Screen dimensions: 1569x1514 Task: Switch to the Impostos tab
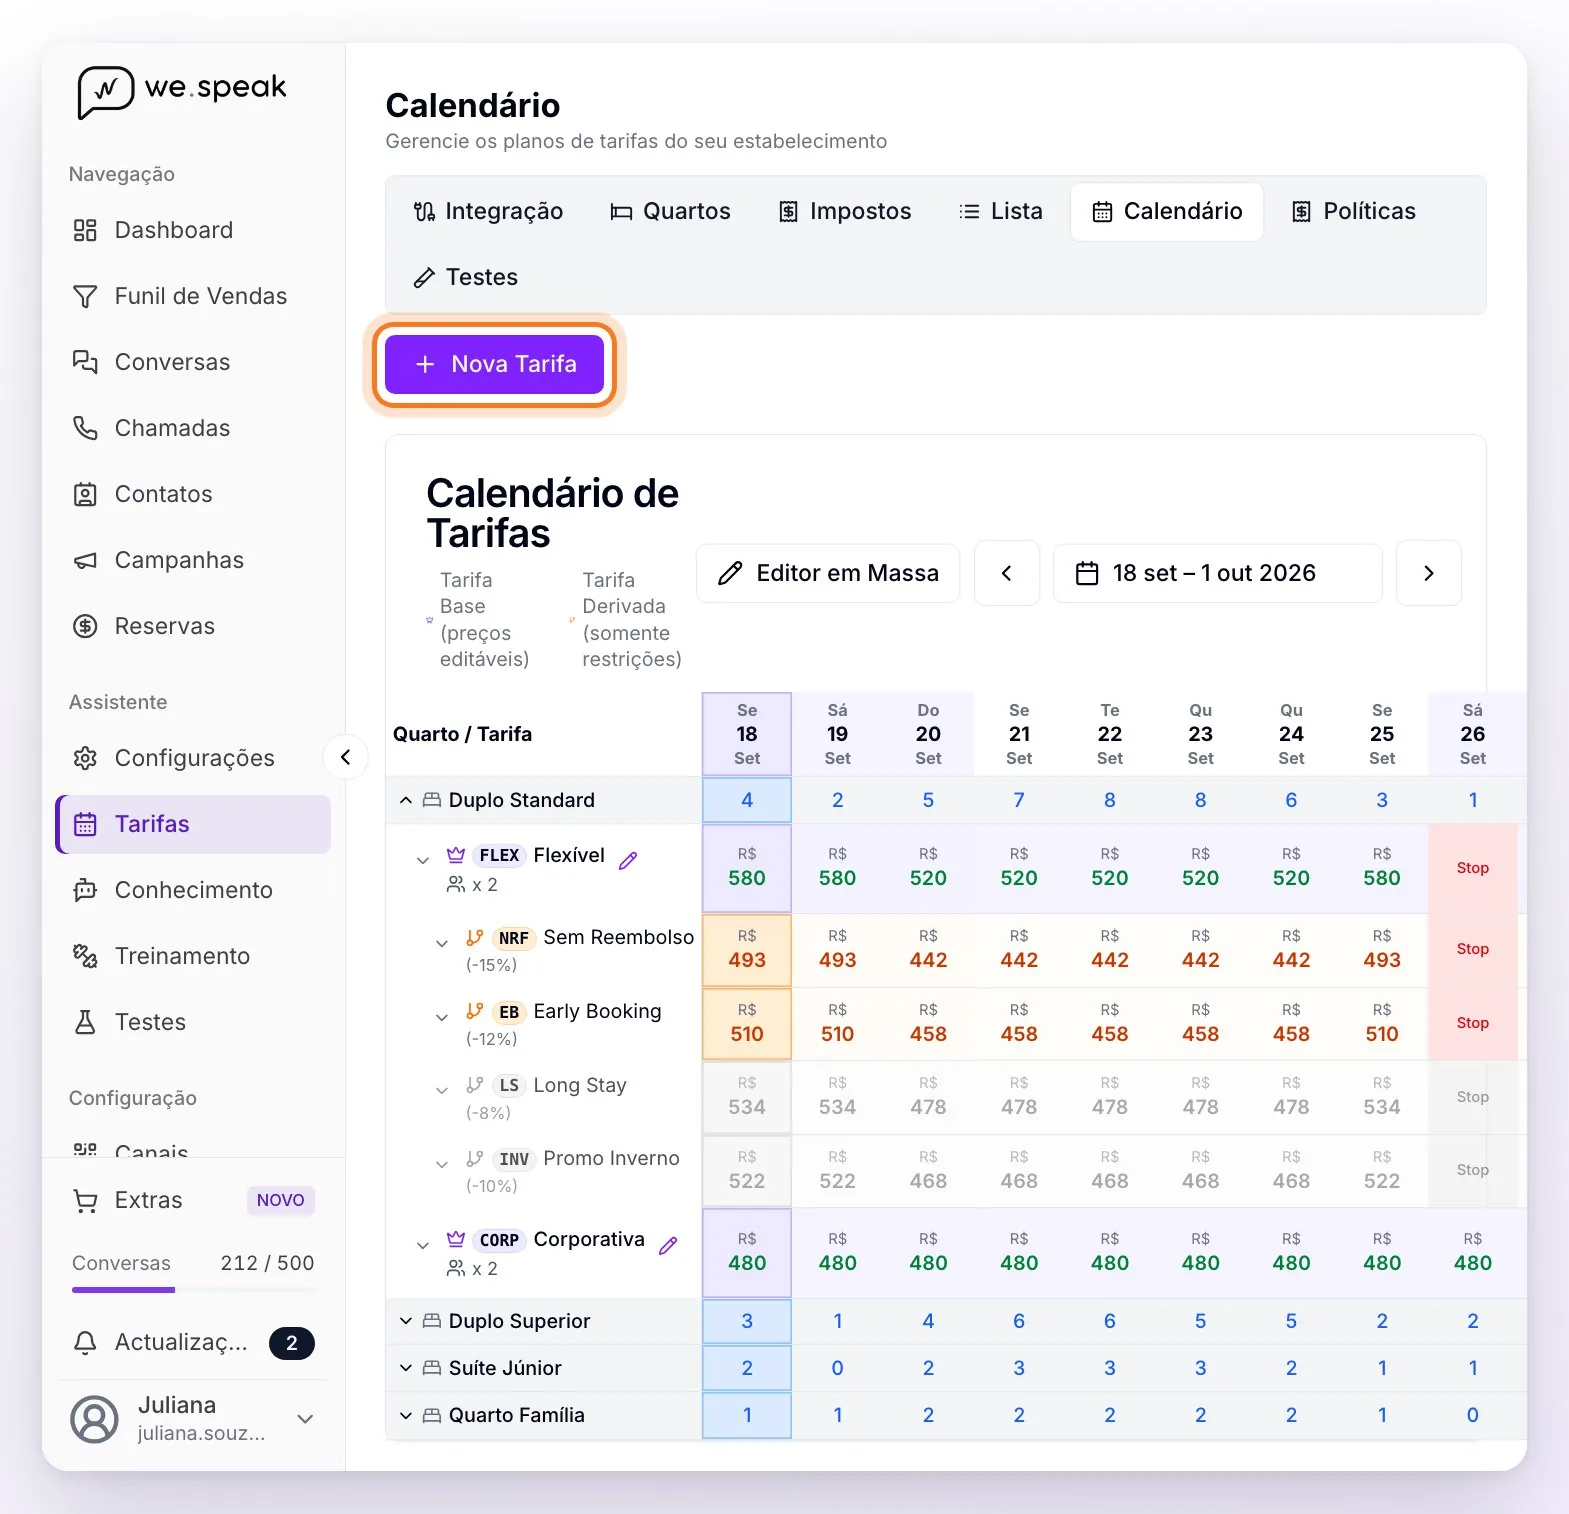coord(845,211)
